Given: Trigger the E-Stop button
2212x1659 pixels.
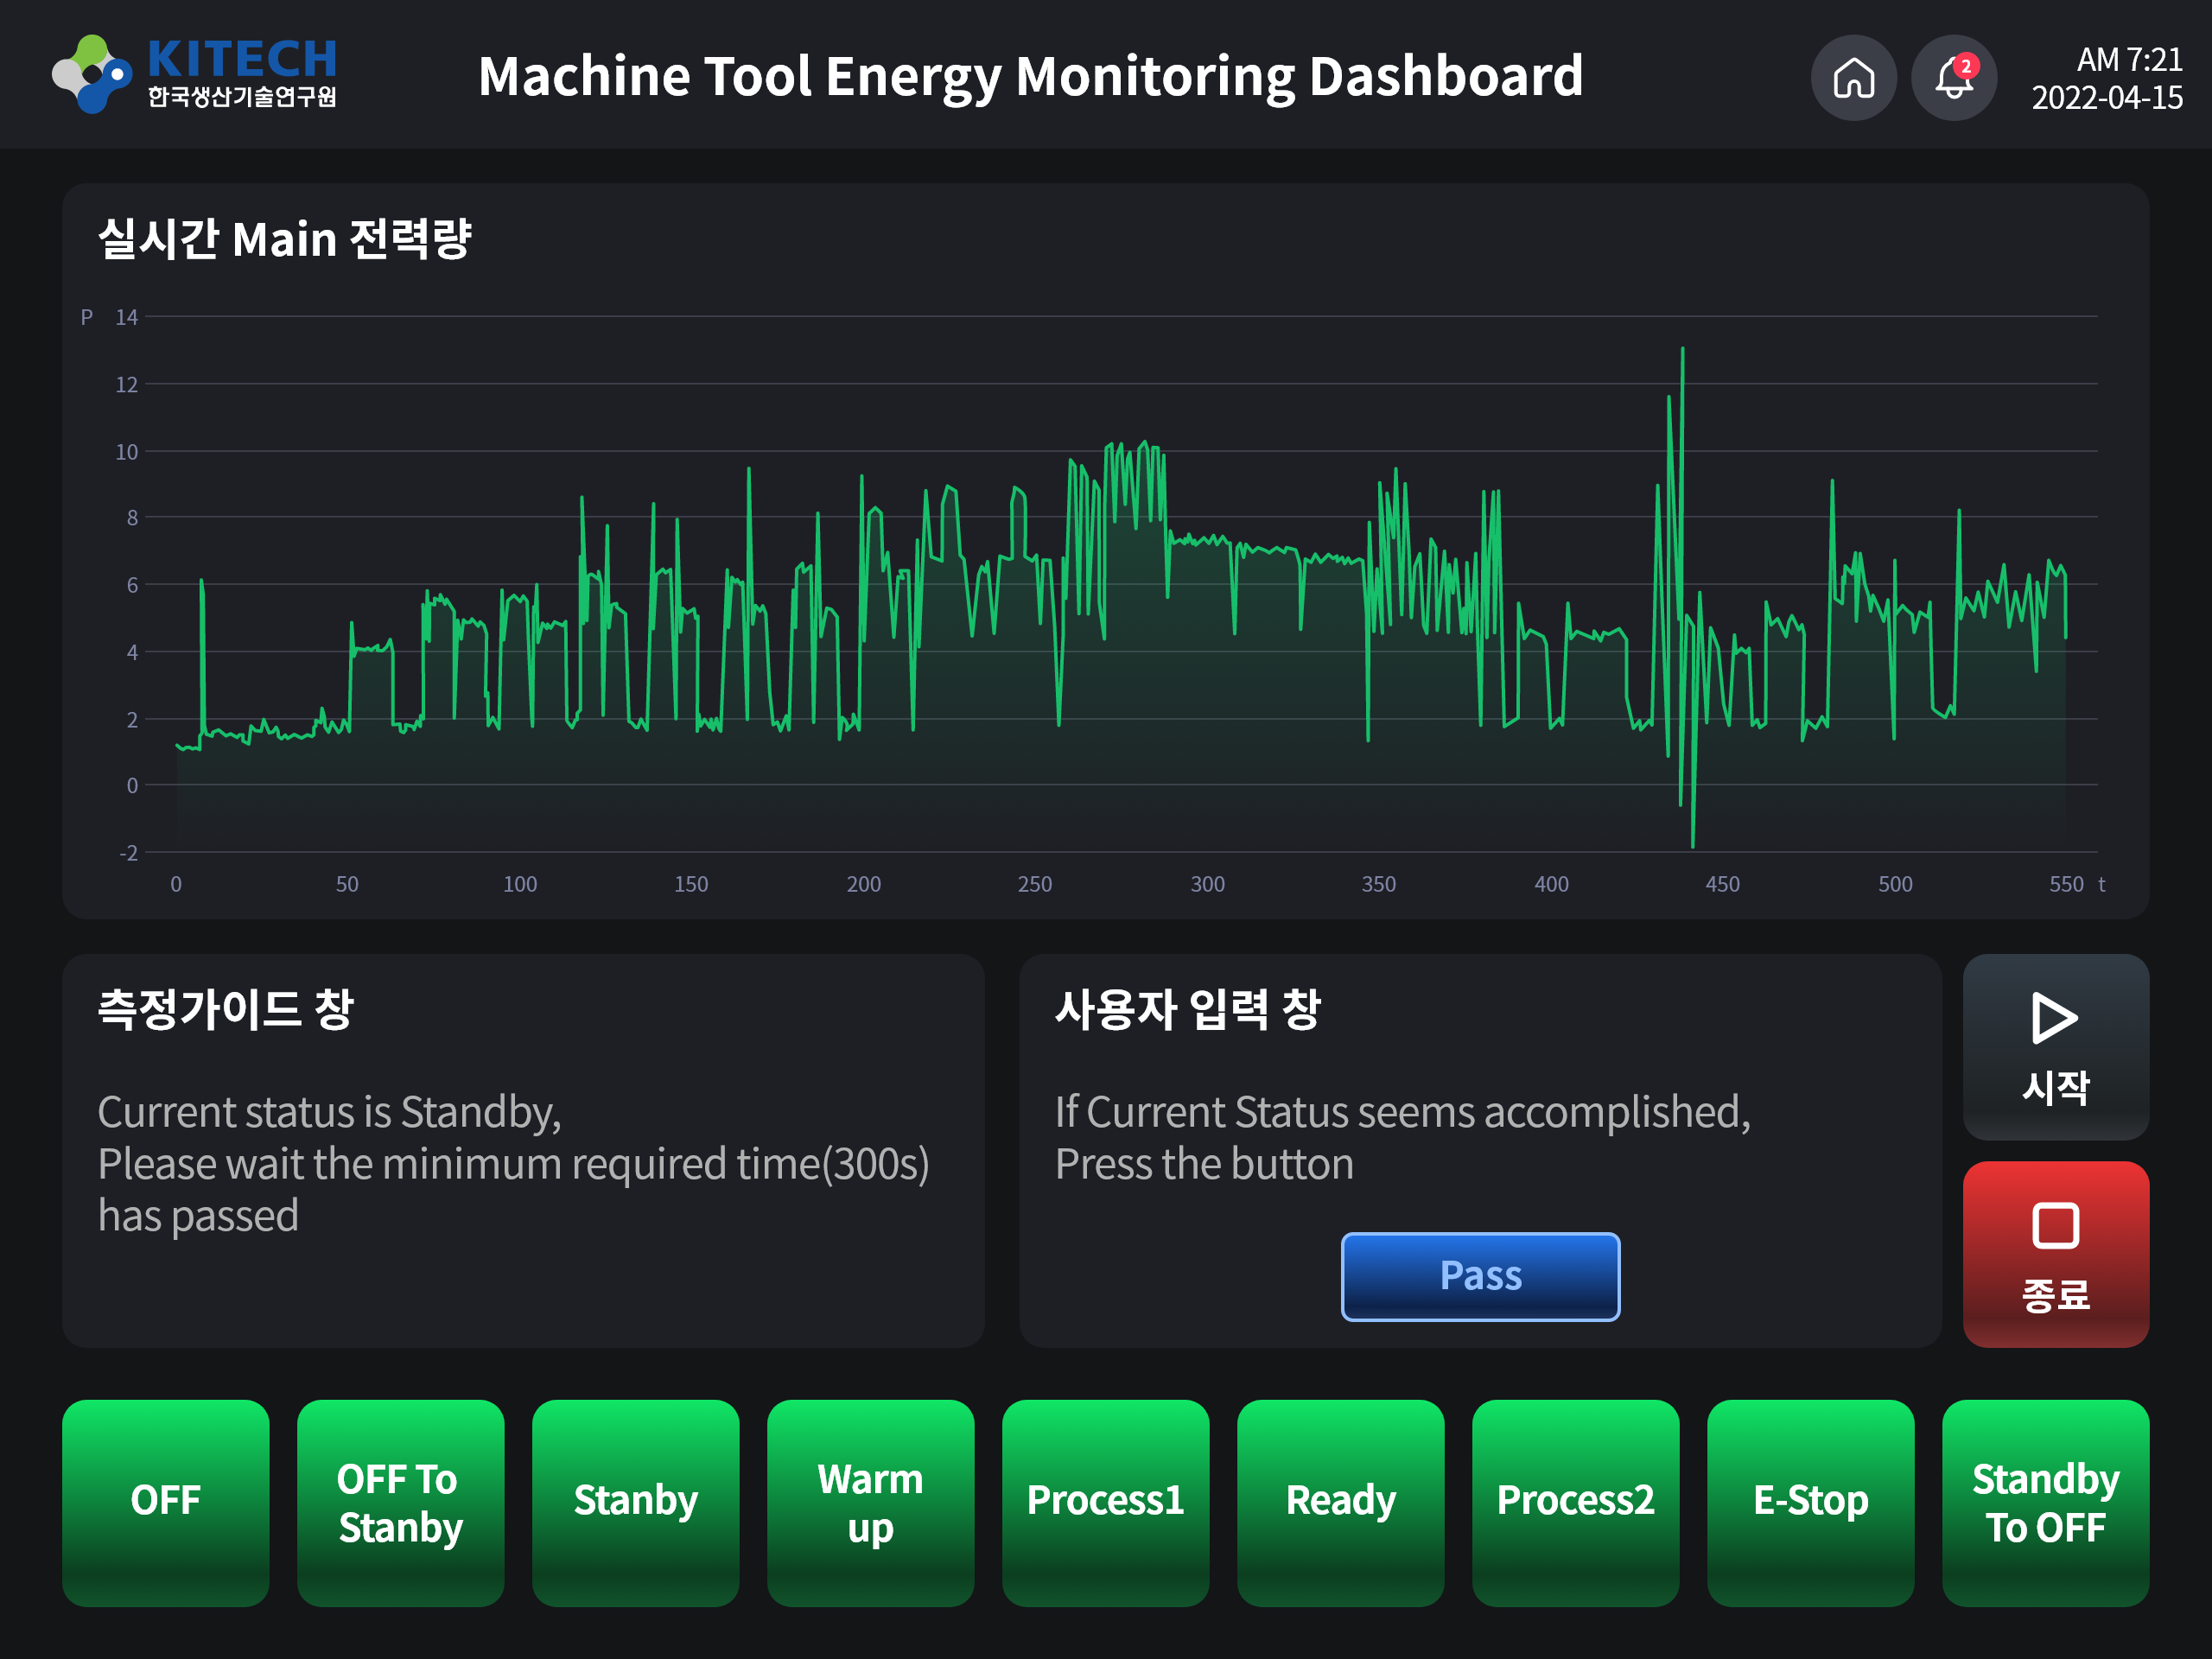Looking at the screenshot, I should coord(1810,1502).
